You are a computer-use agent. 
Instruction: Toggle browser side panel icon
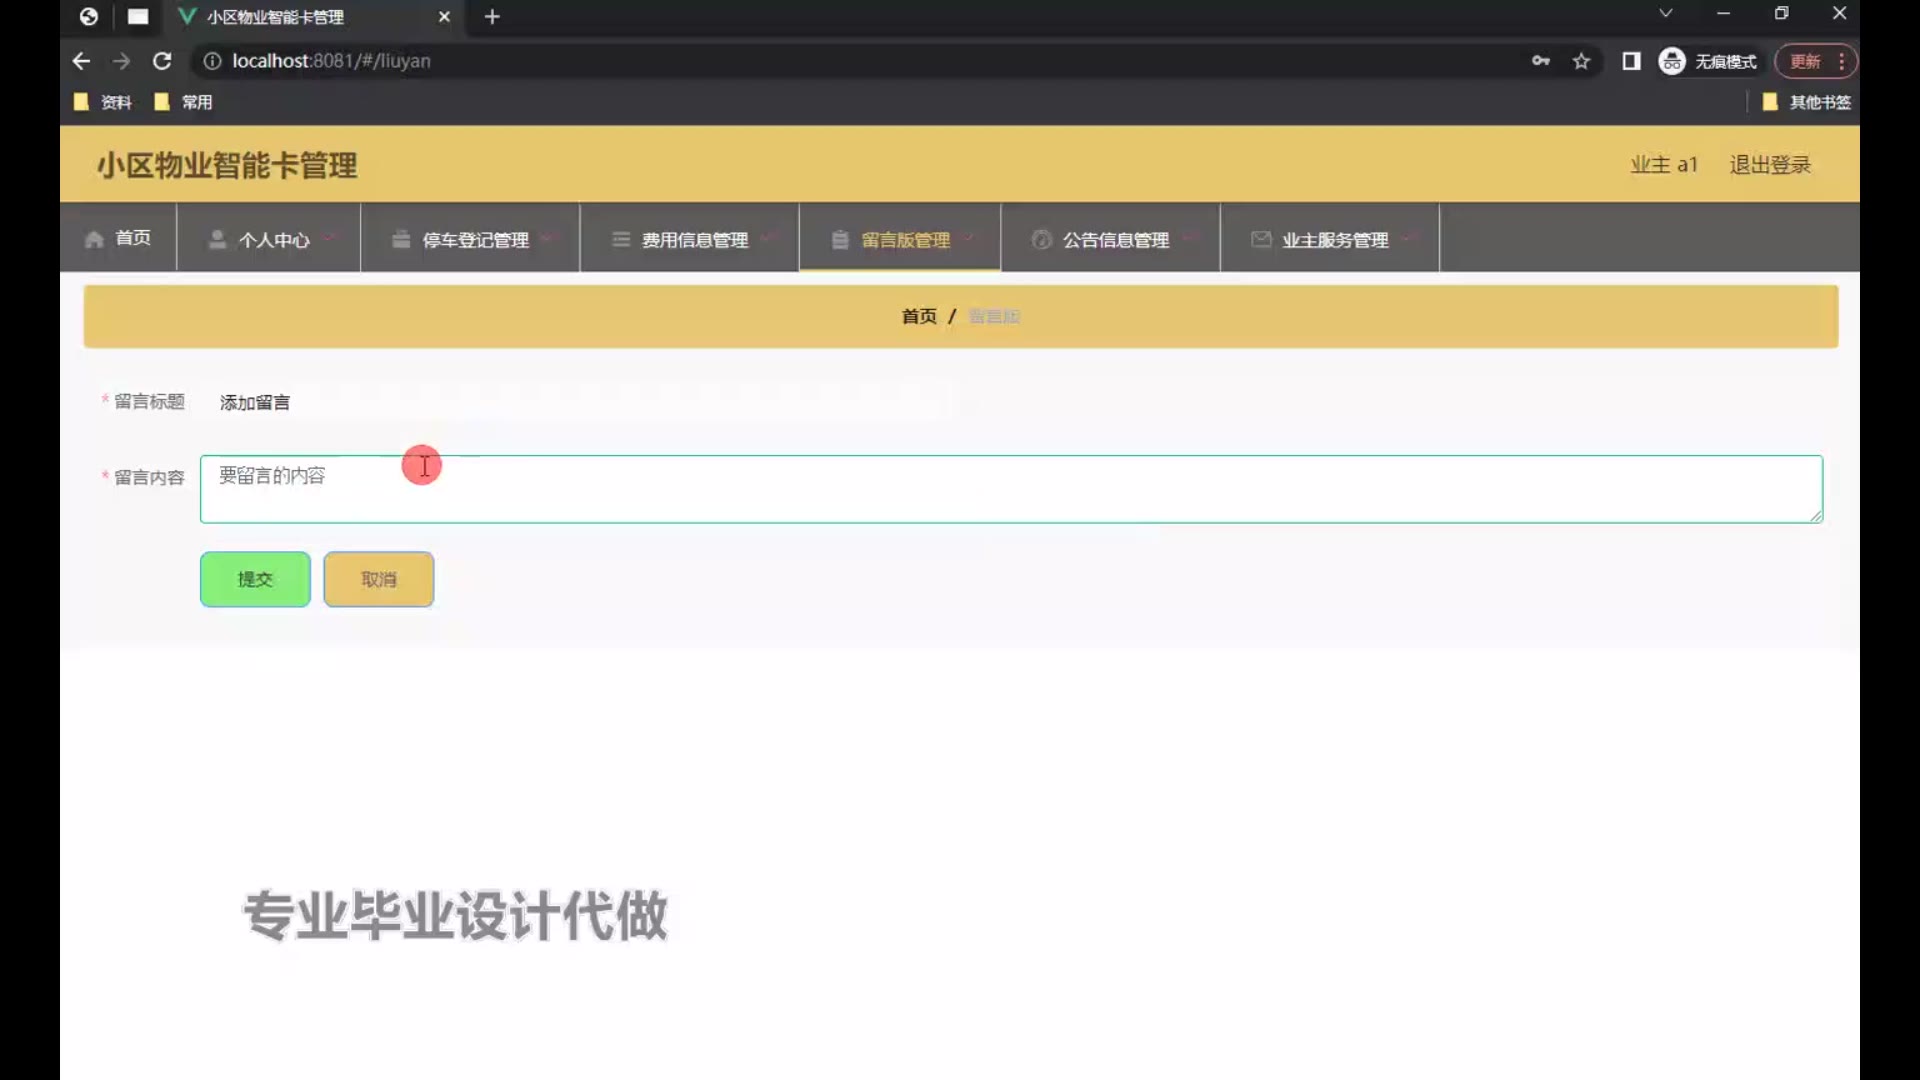1631,61
